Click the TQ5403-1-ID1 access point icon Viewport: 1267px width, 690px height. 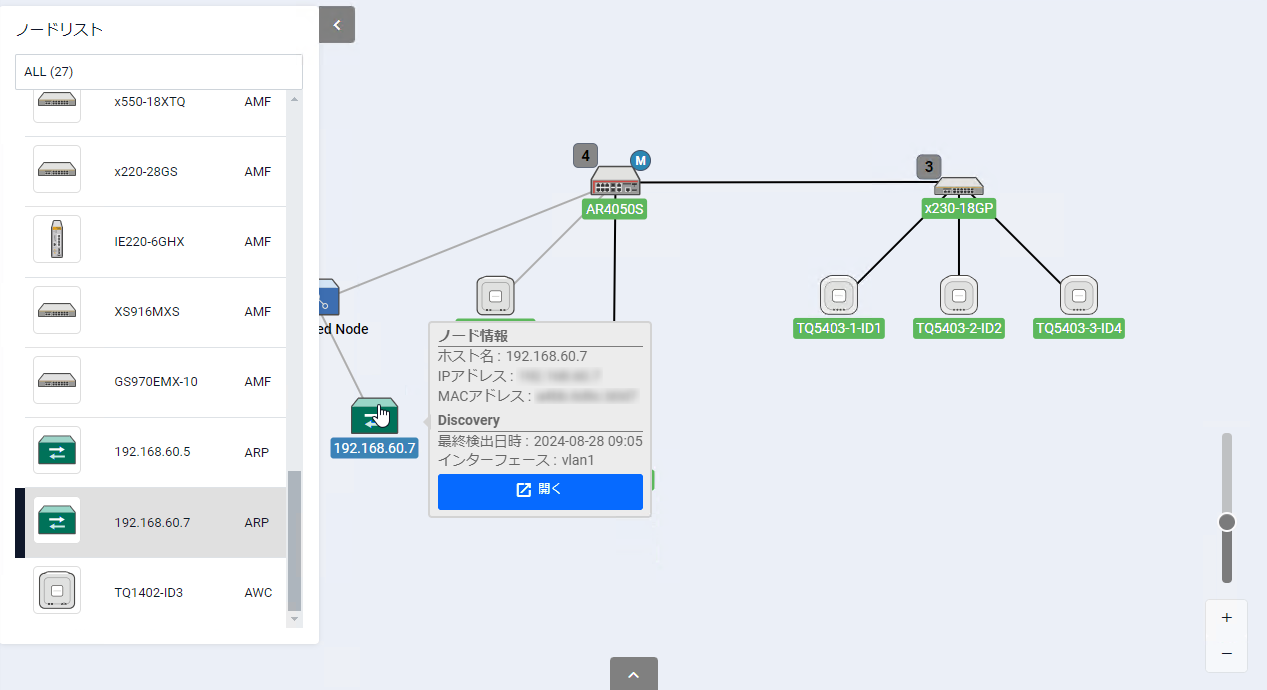tap(839, 296)
